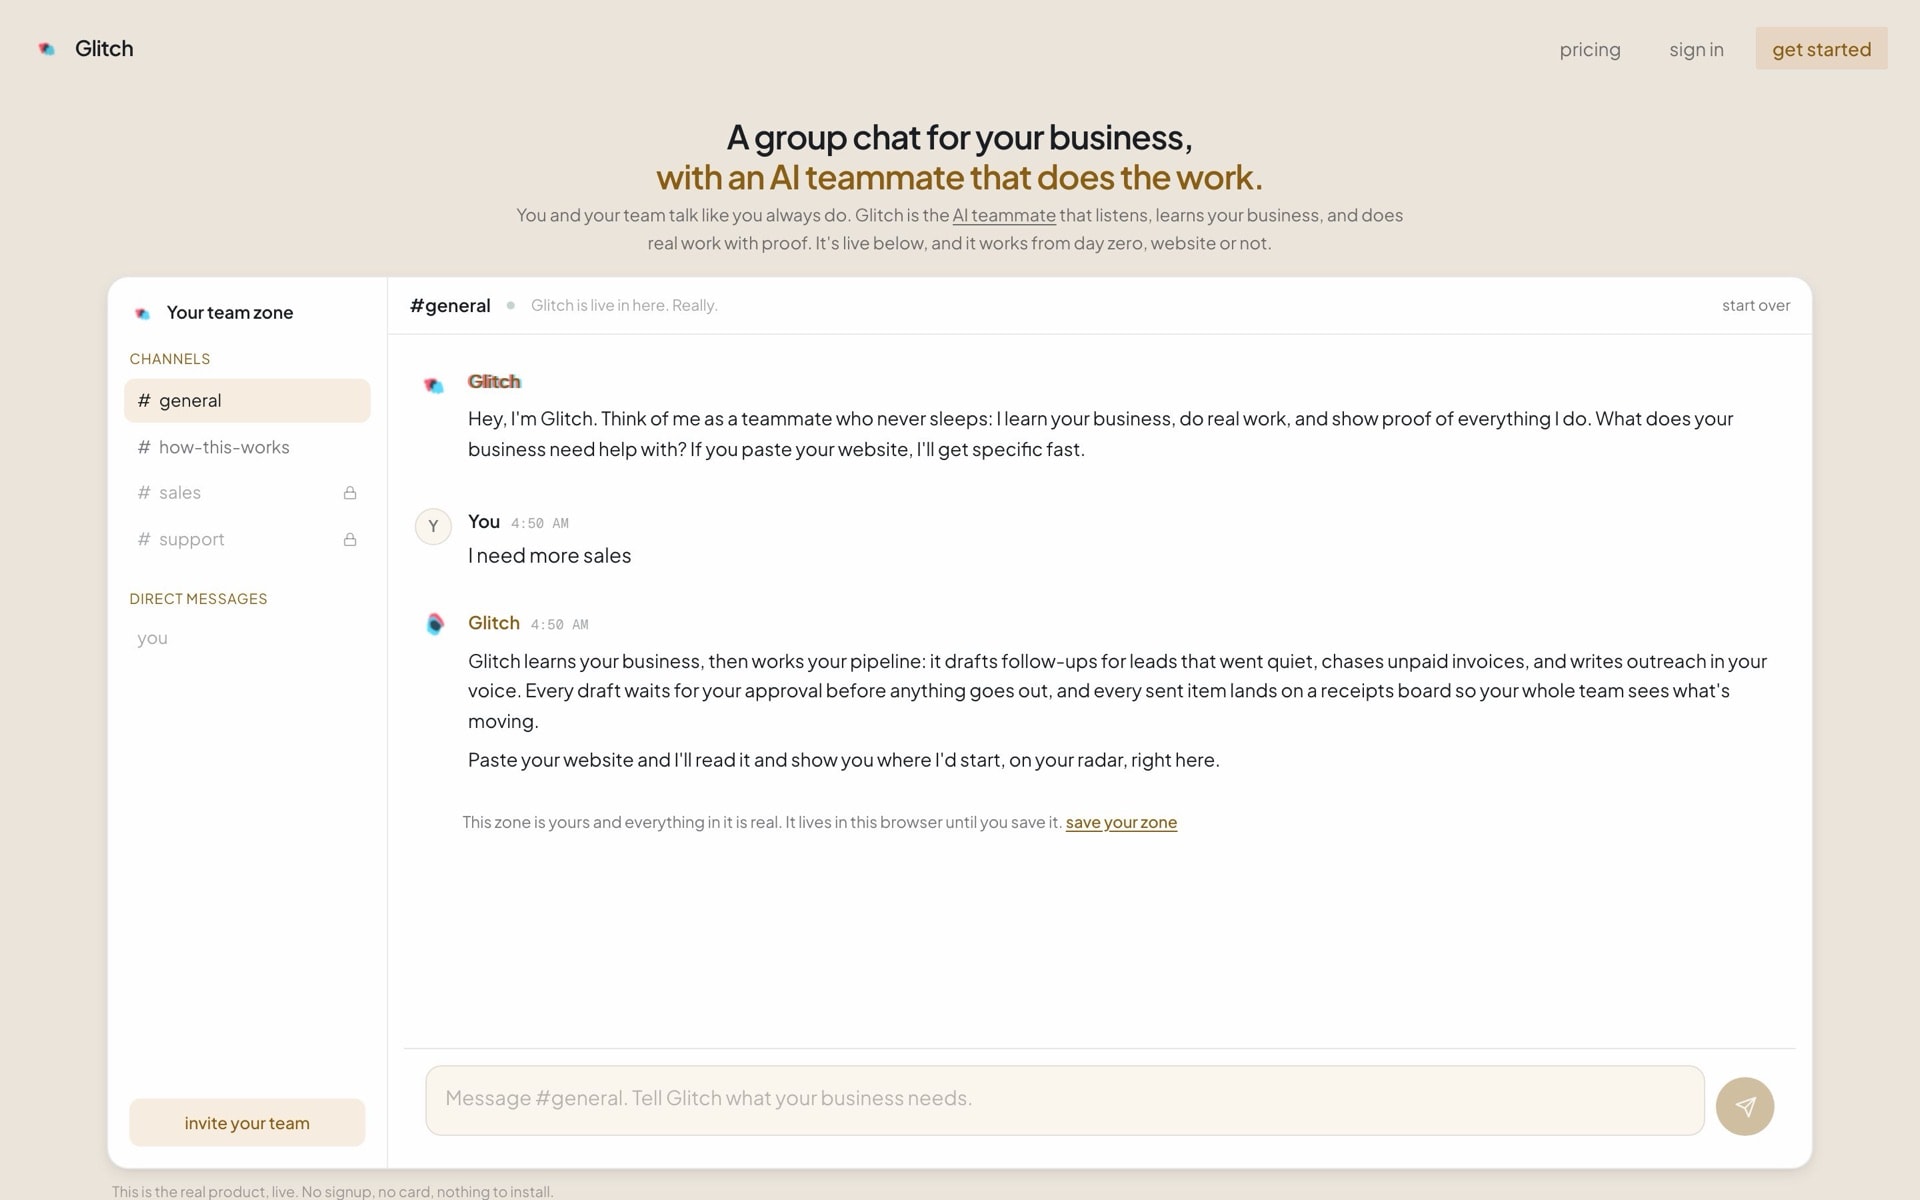This screenshot has width=1920, height=1200.
Task: Click the lock icon next to support
Action: [350, 540]
